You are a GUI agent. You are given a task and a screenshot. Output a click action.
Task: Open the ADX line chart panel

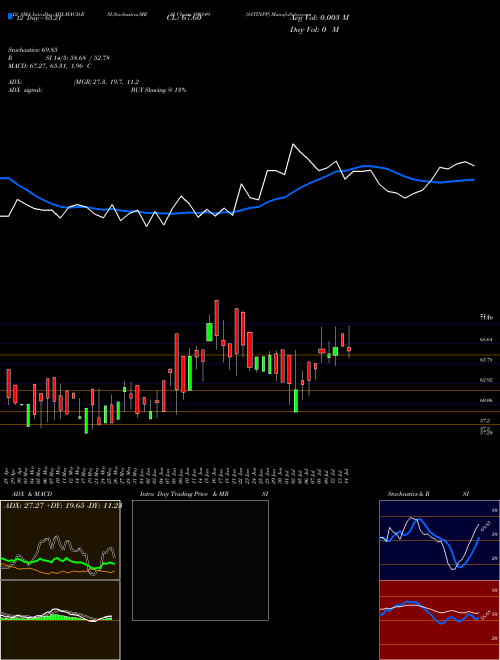60,540
